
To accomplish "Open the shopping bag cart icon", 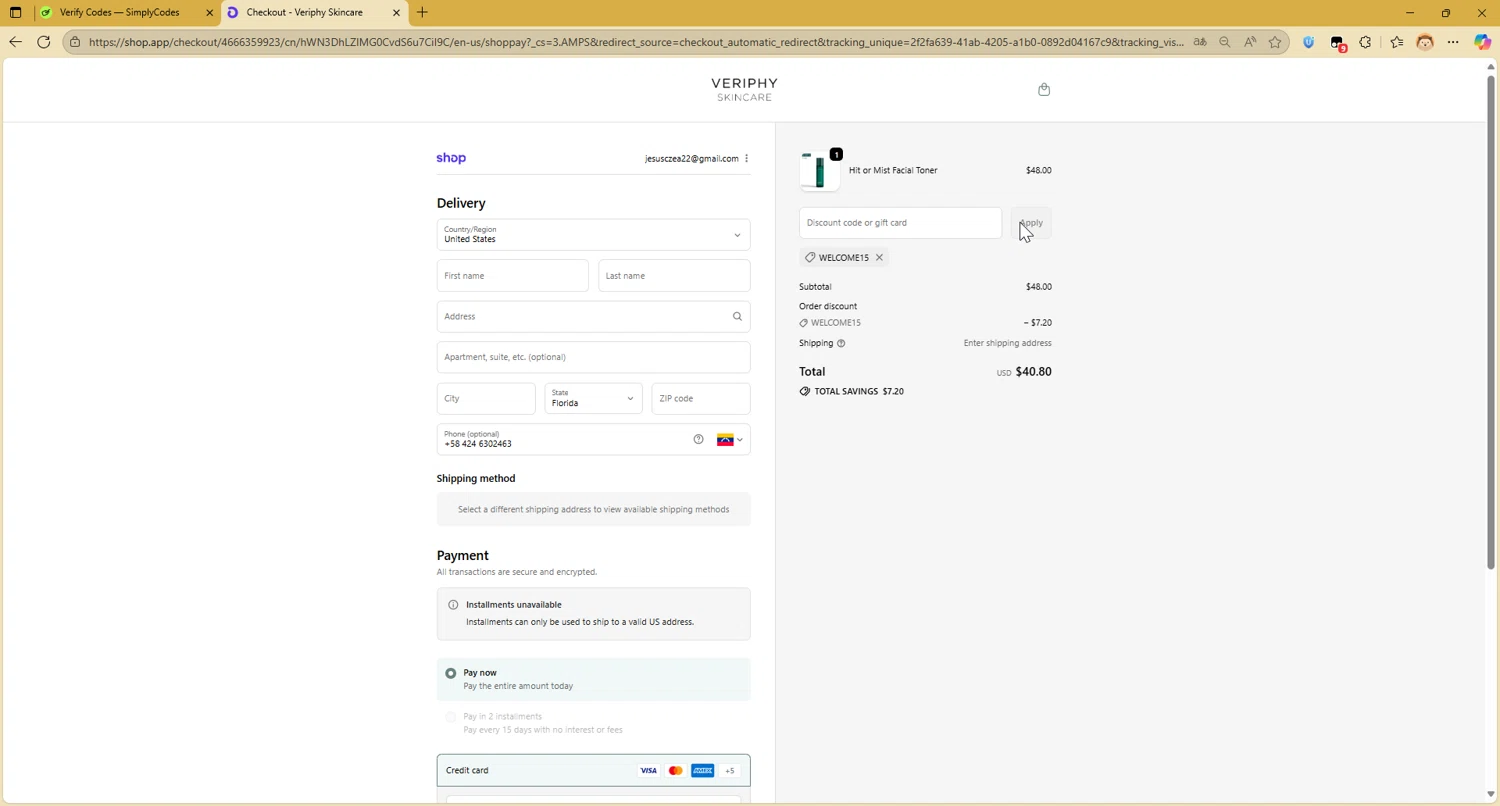I will [1044, 89].
